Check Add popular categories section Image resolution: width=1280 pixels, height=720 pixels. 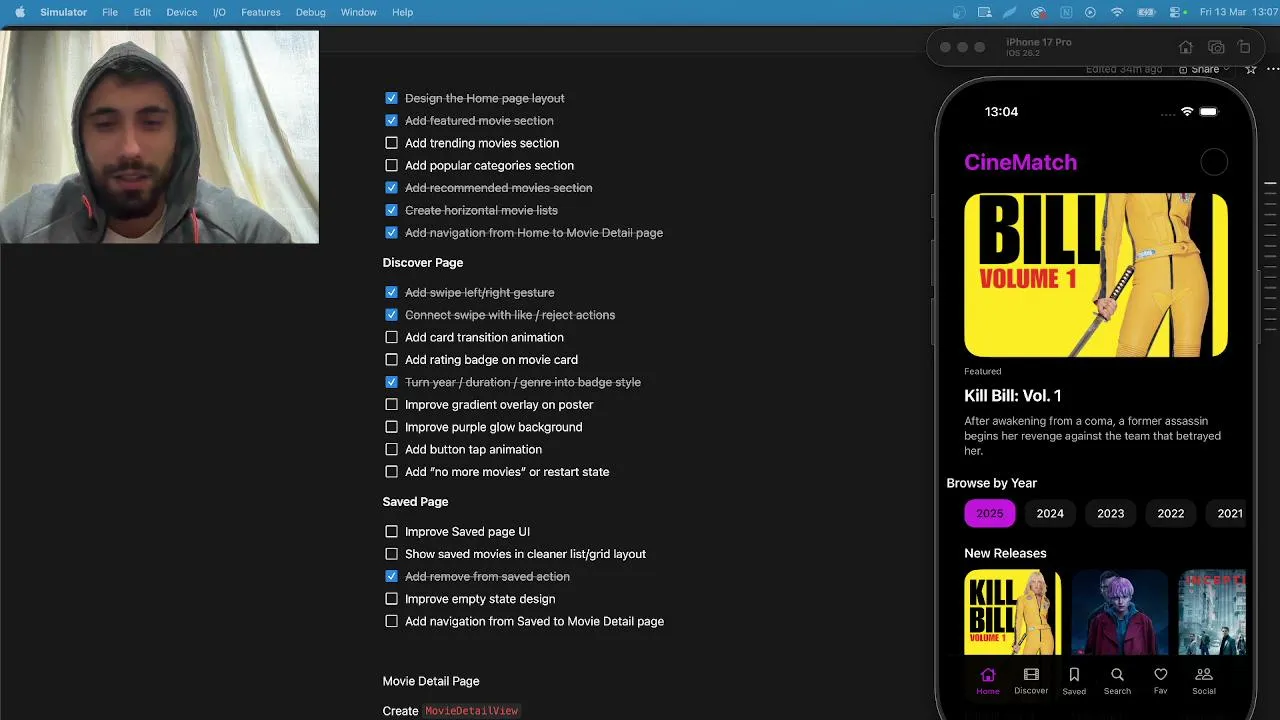tap(391, 165)
